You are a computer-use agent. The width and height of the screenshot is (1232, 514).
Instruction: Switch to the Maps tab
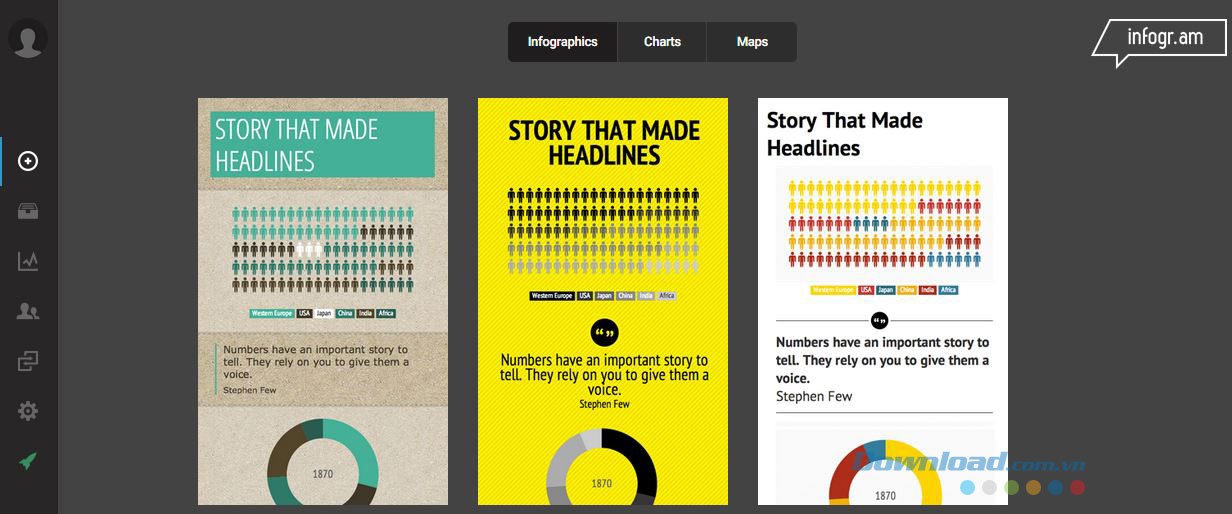[x=752, y=42]
